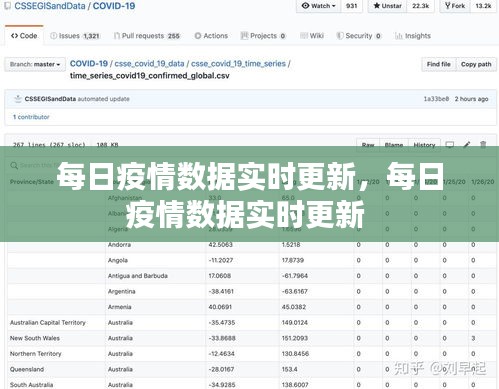Click the Wiki tab book icon
Viewport: 499px width, 389px height.
[304, 36]
